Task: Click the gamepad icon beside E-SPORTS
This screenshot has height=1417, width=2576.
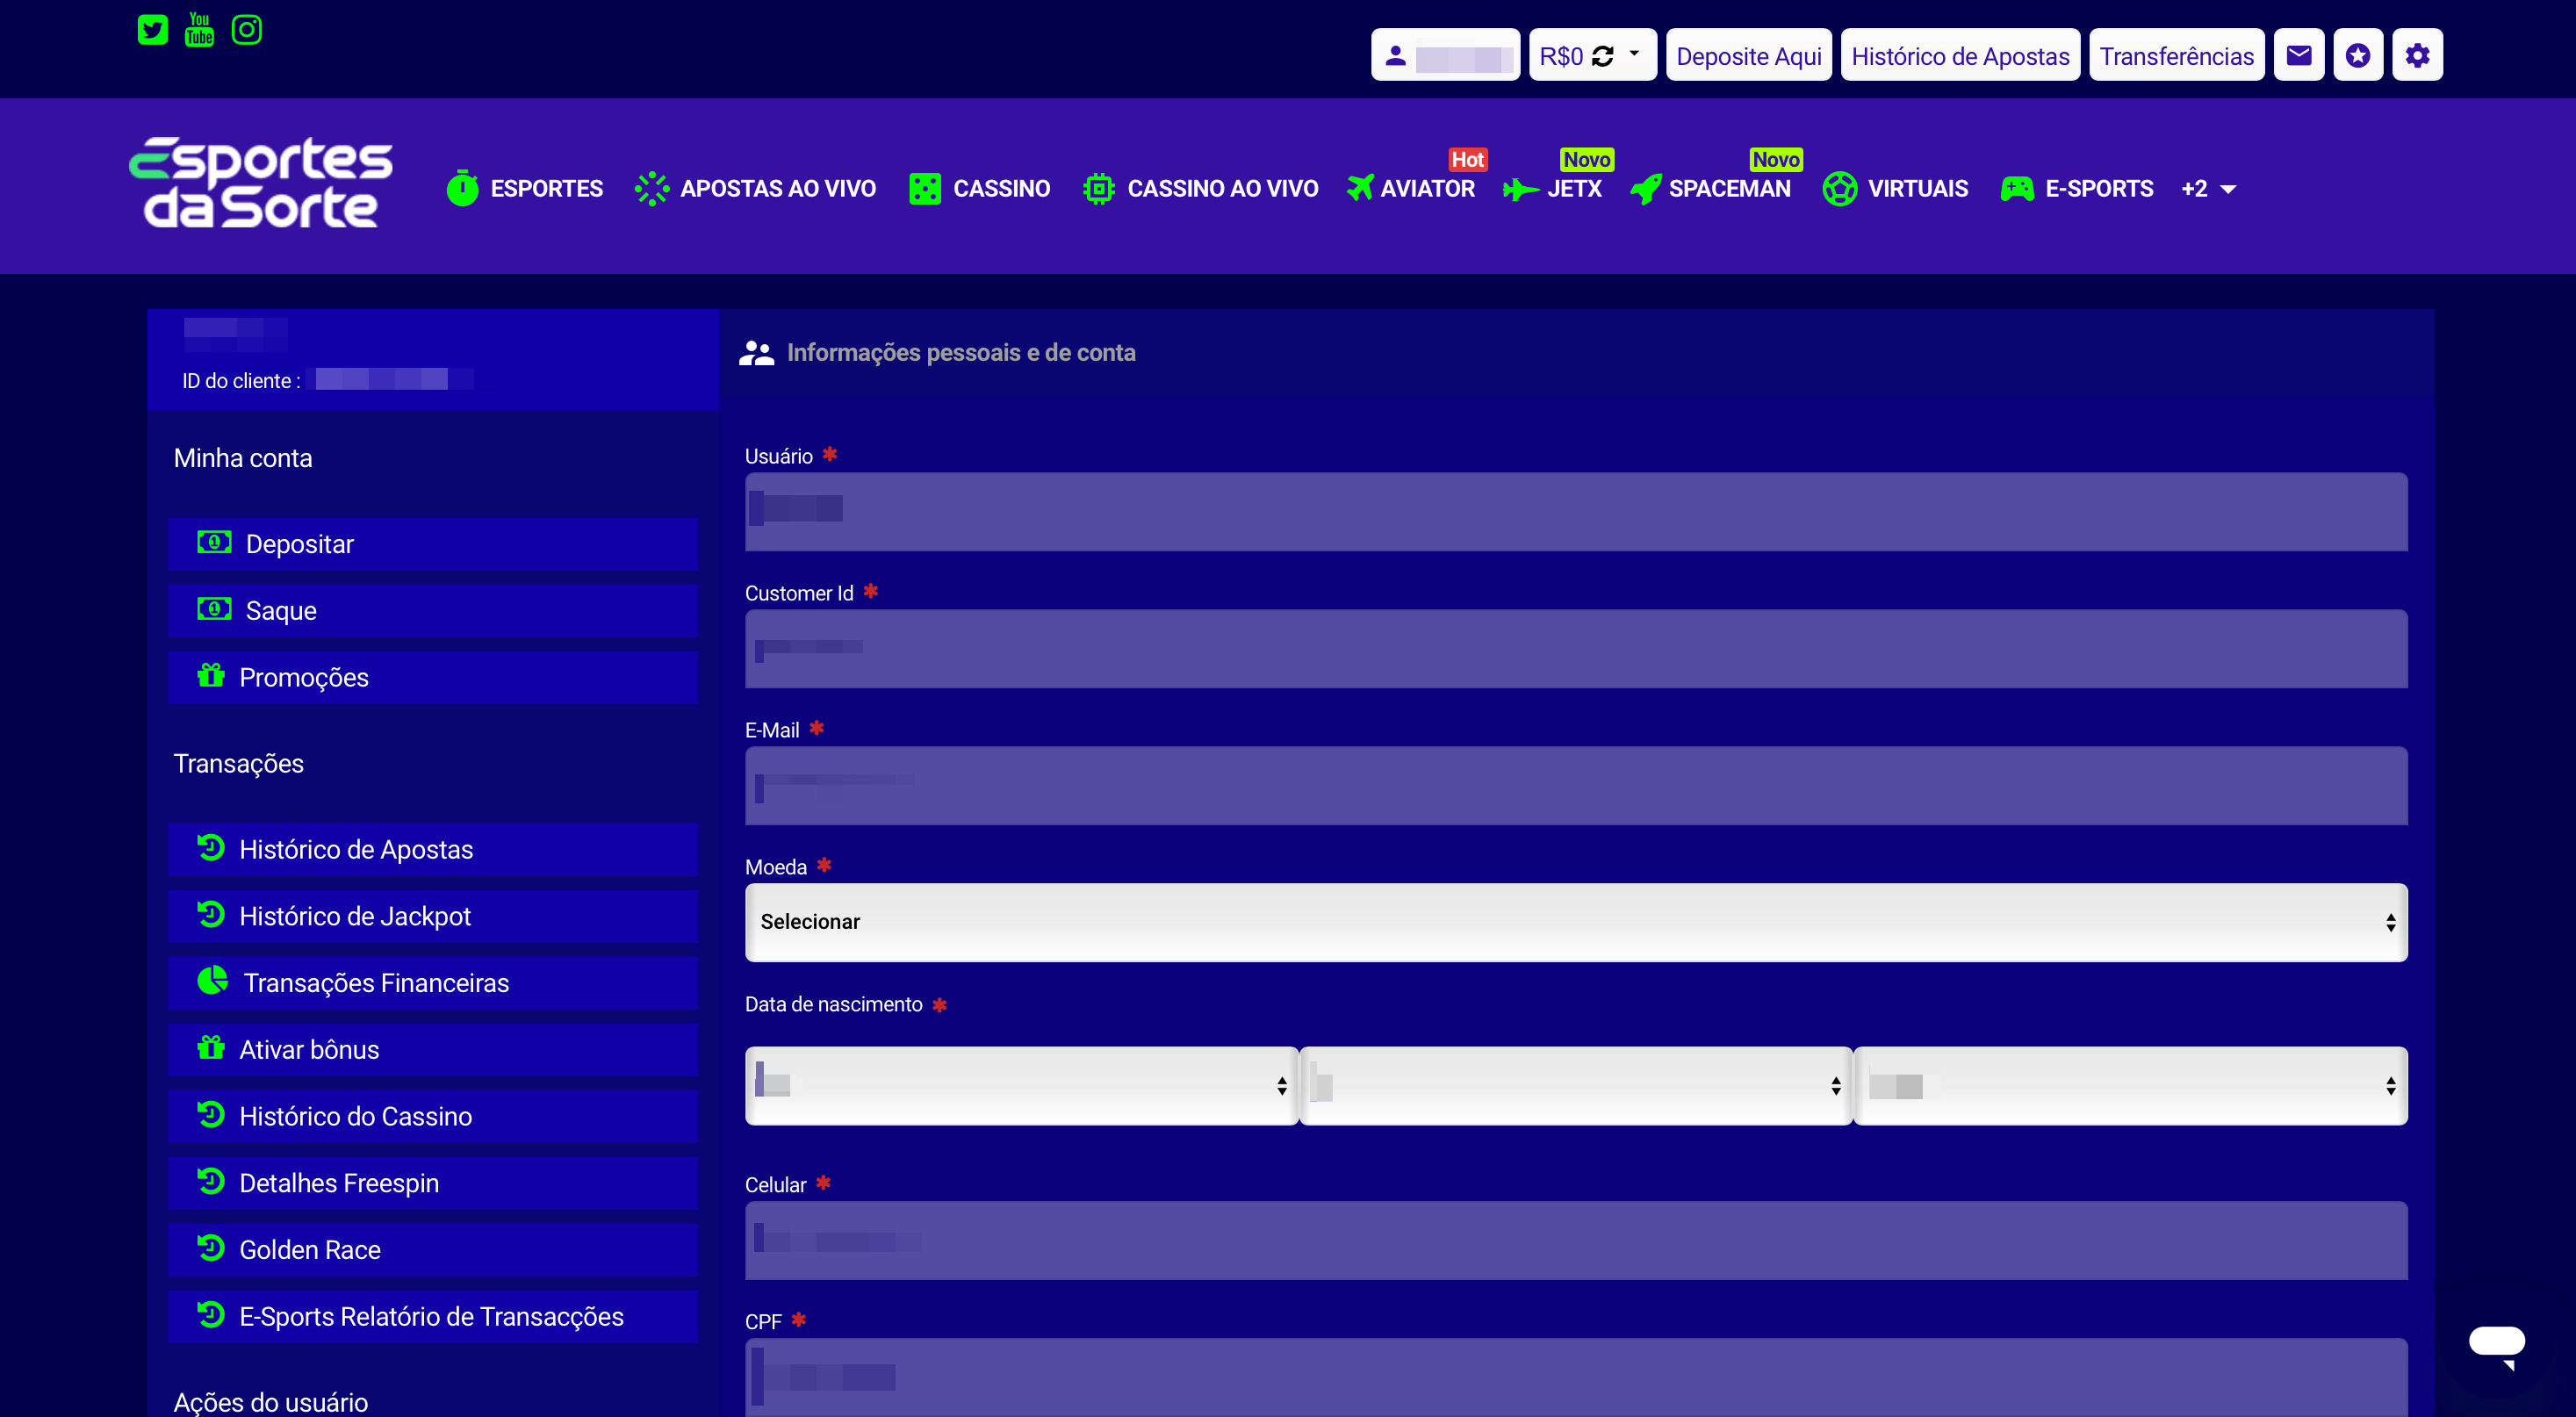Action: point(2017,188)
